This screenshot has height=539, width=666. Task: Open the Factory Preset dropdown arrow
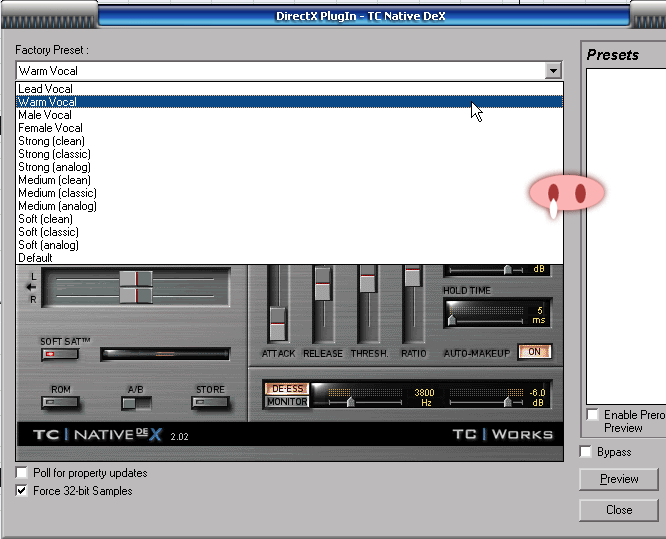click(553, 71)
